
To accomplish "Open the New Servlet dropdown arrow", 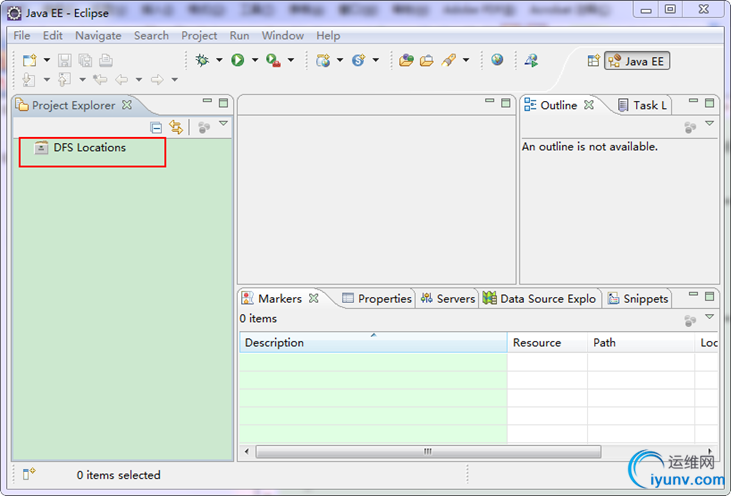I will coord(376,60).
